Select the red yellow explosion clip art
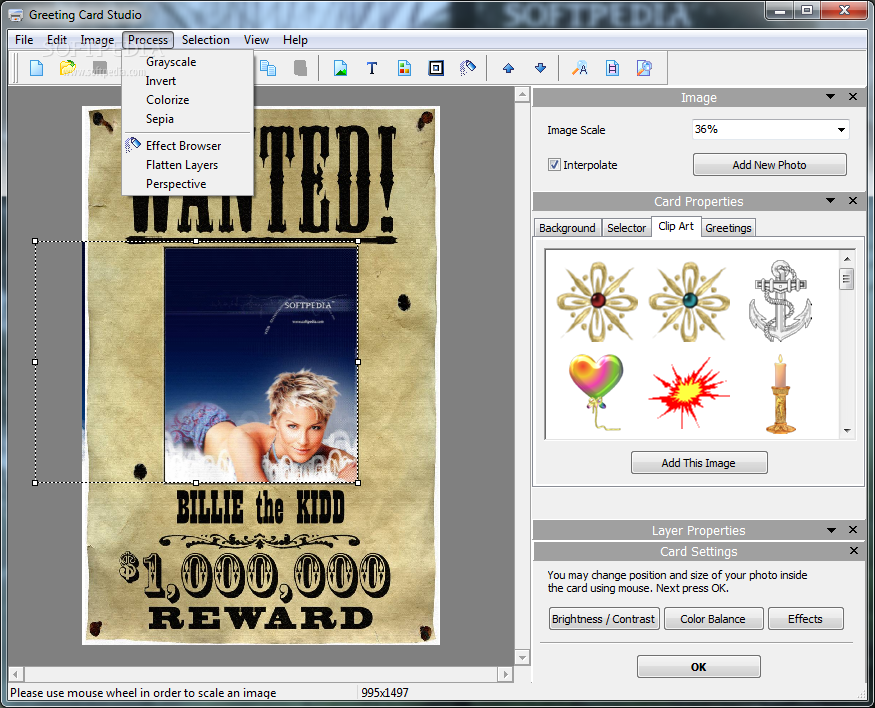875x708 pixels. tap(688, 394)
